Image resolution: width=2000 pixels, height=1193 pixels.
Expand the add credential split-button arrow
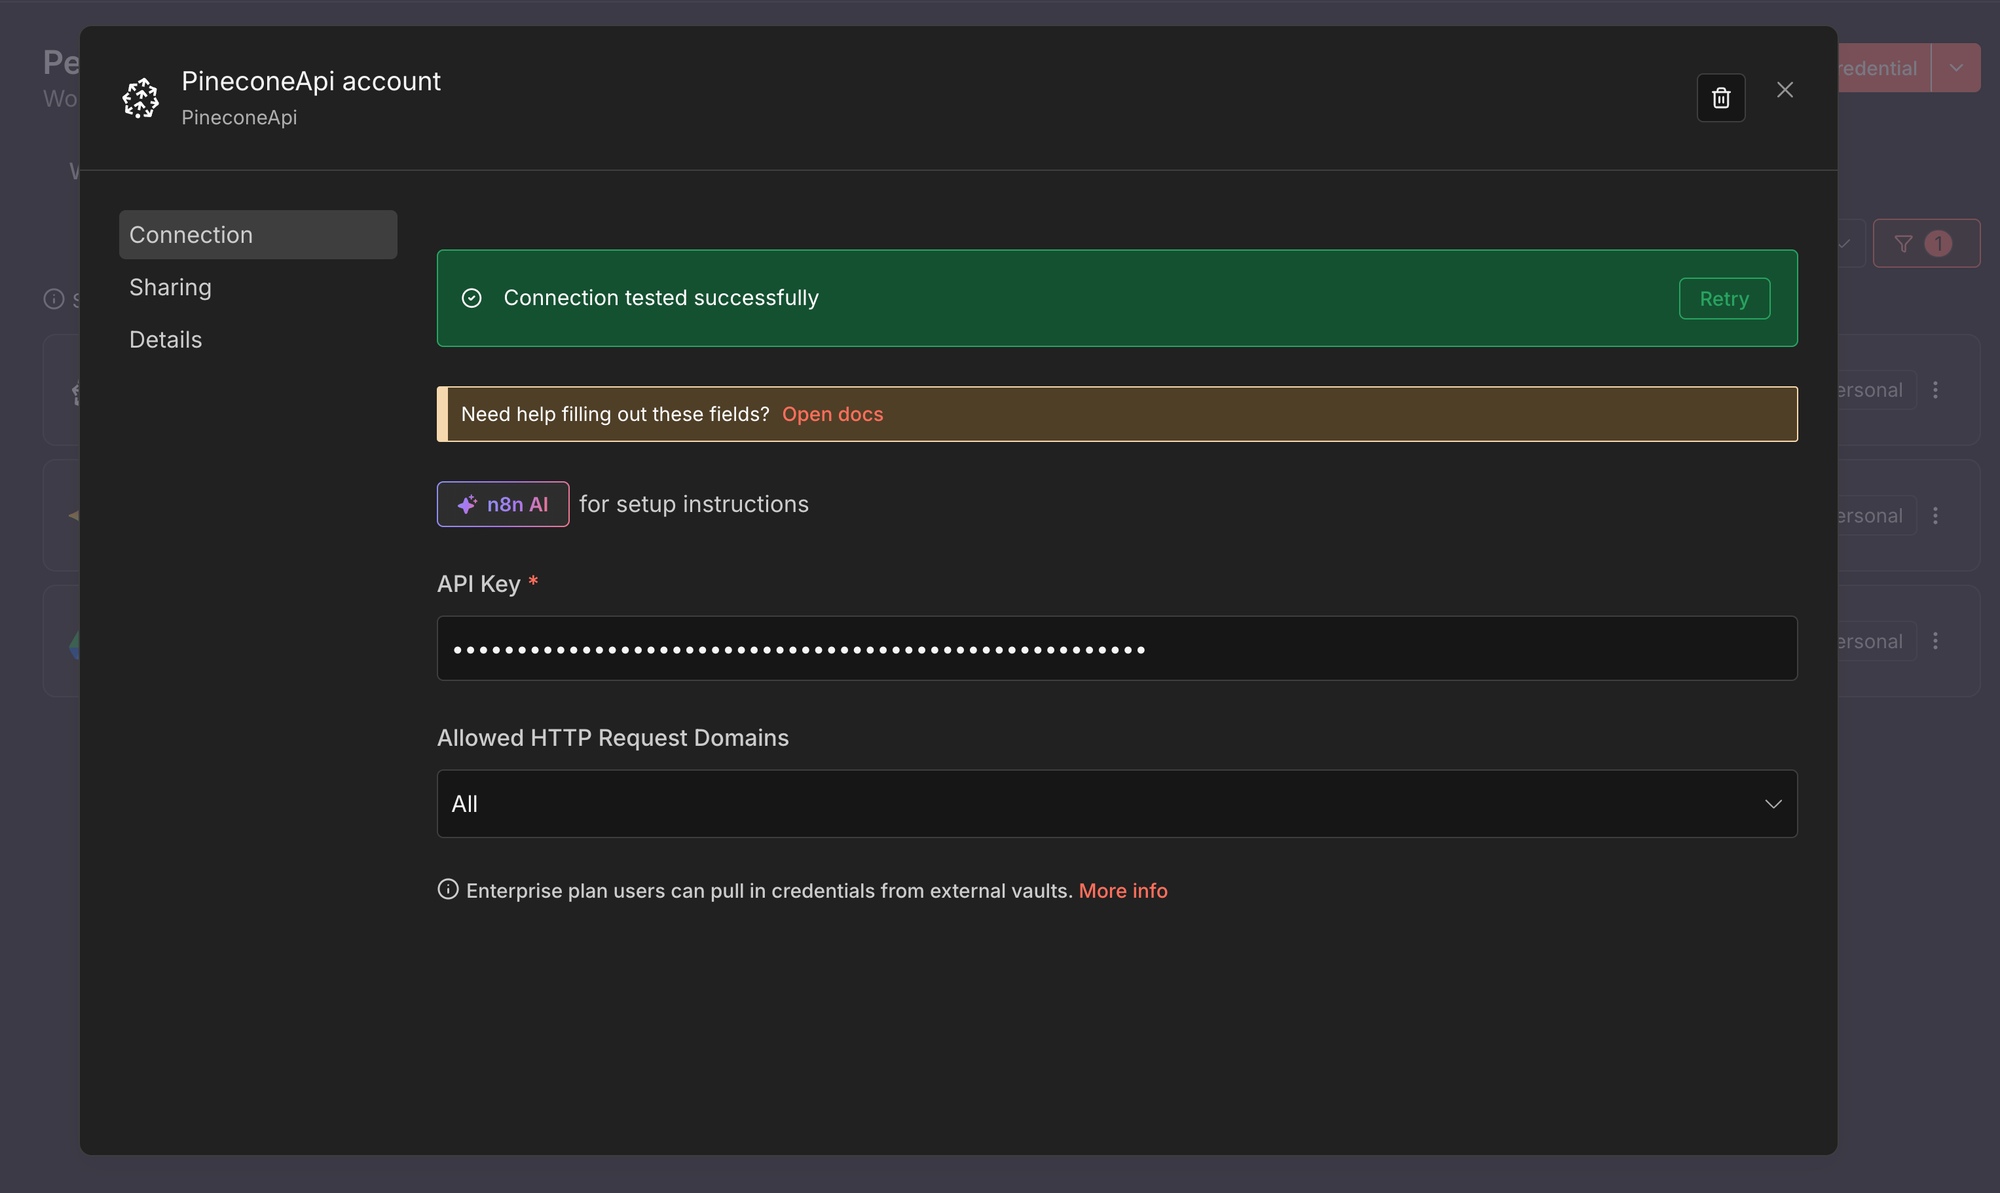point(1956,68)
